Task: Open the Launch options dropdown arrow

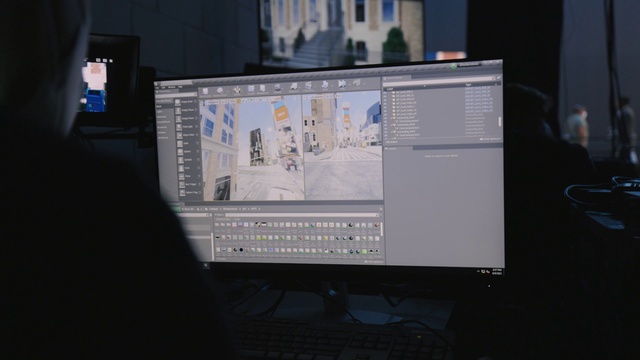Action: pos(364,84)
